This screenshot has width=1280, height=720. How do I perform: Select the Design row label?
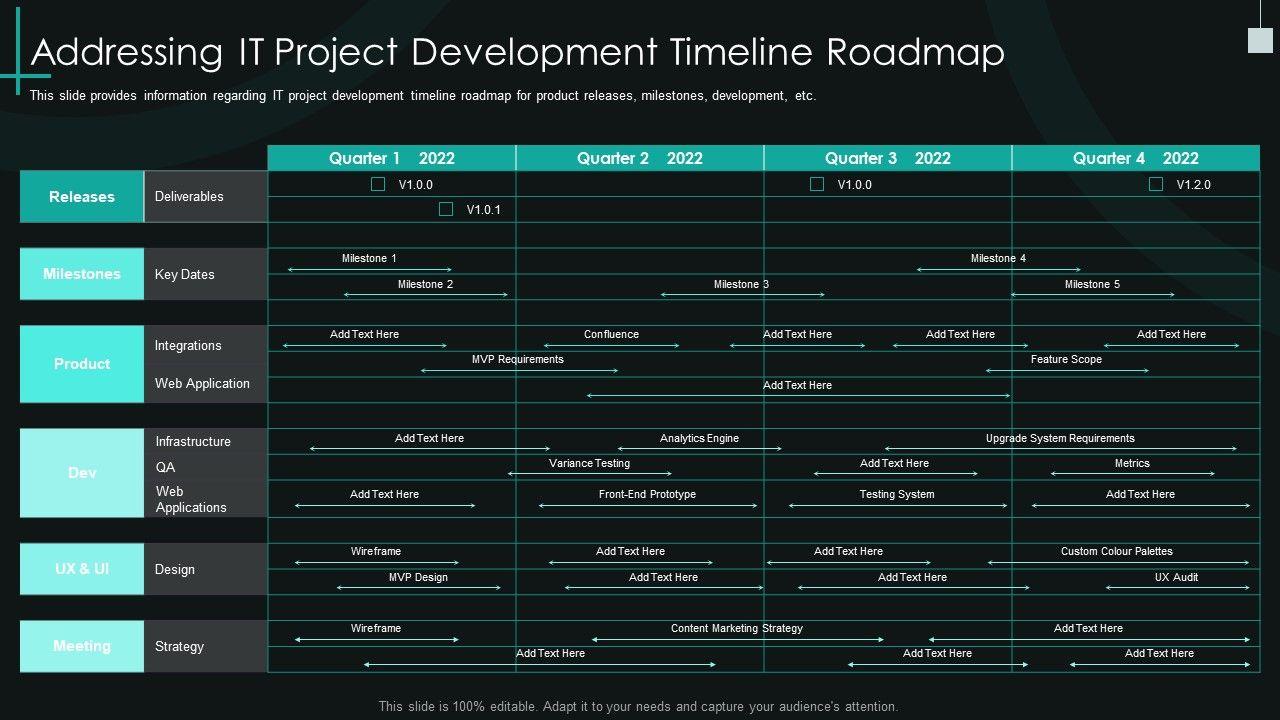coord(175,570)
